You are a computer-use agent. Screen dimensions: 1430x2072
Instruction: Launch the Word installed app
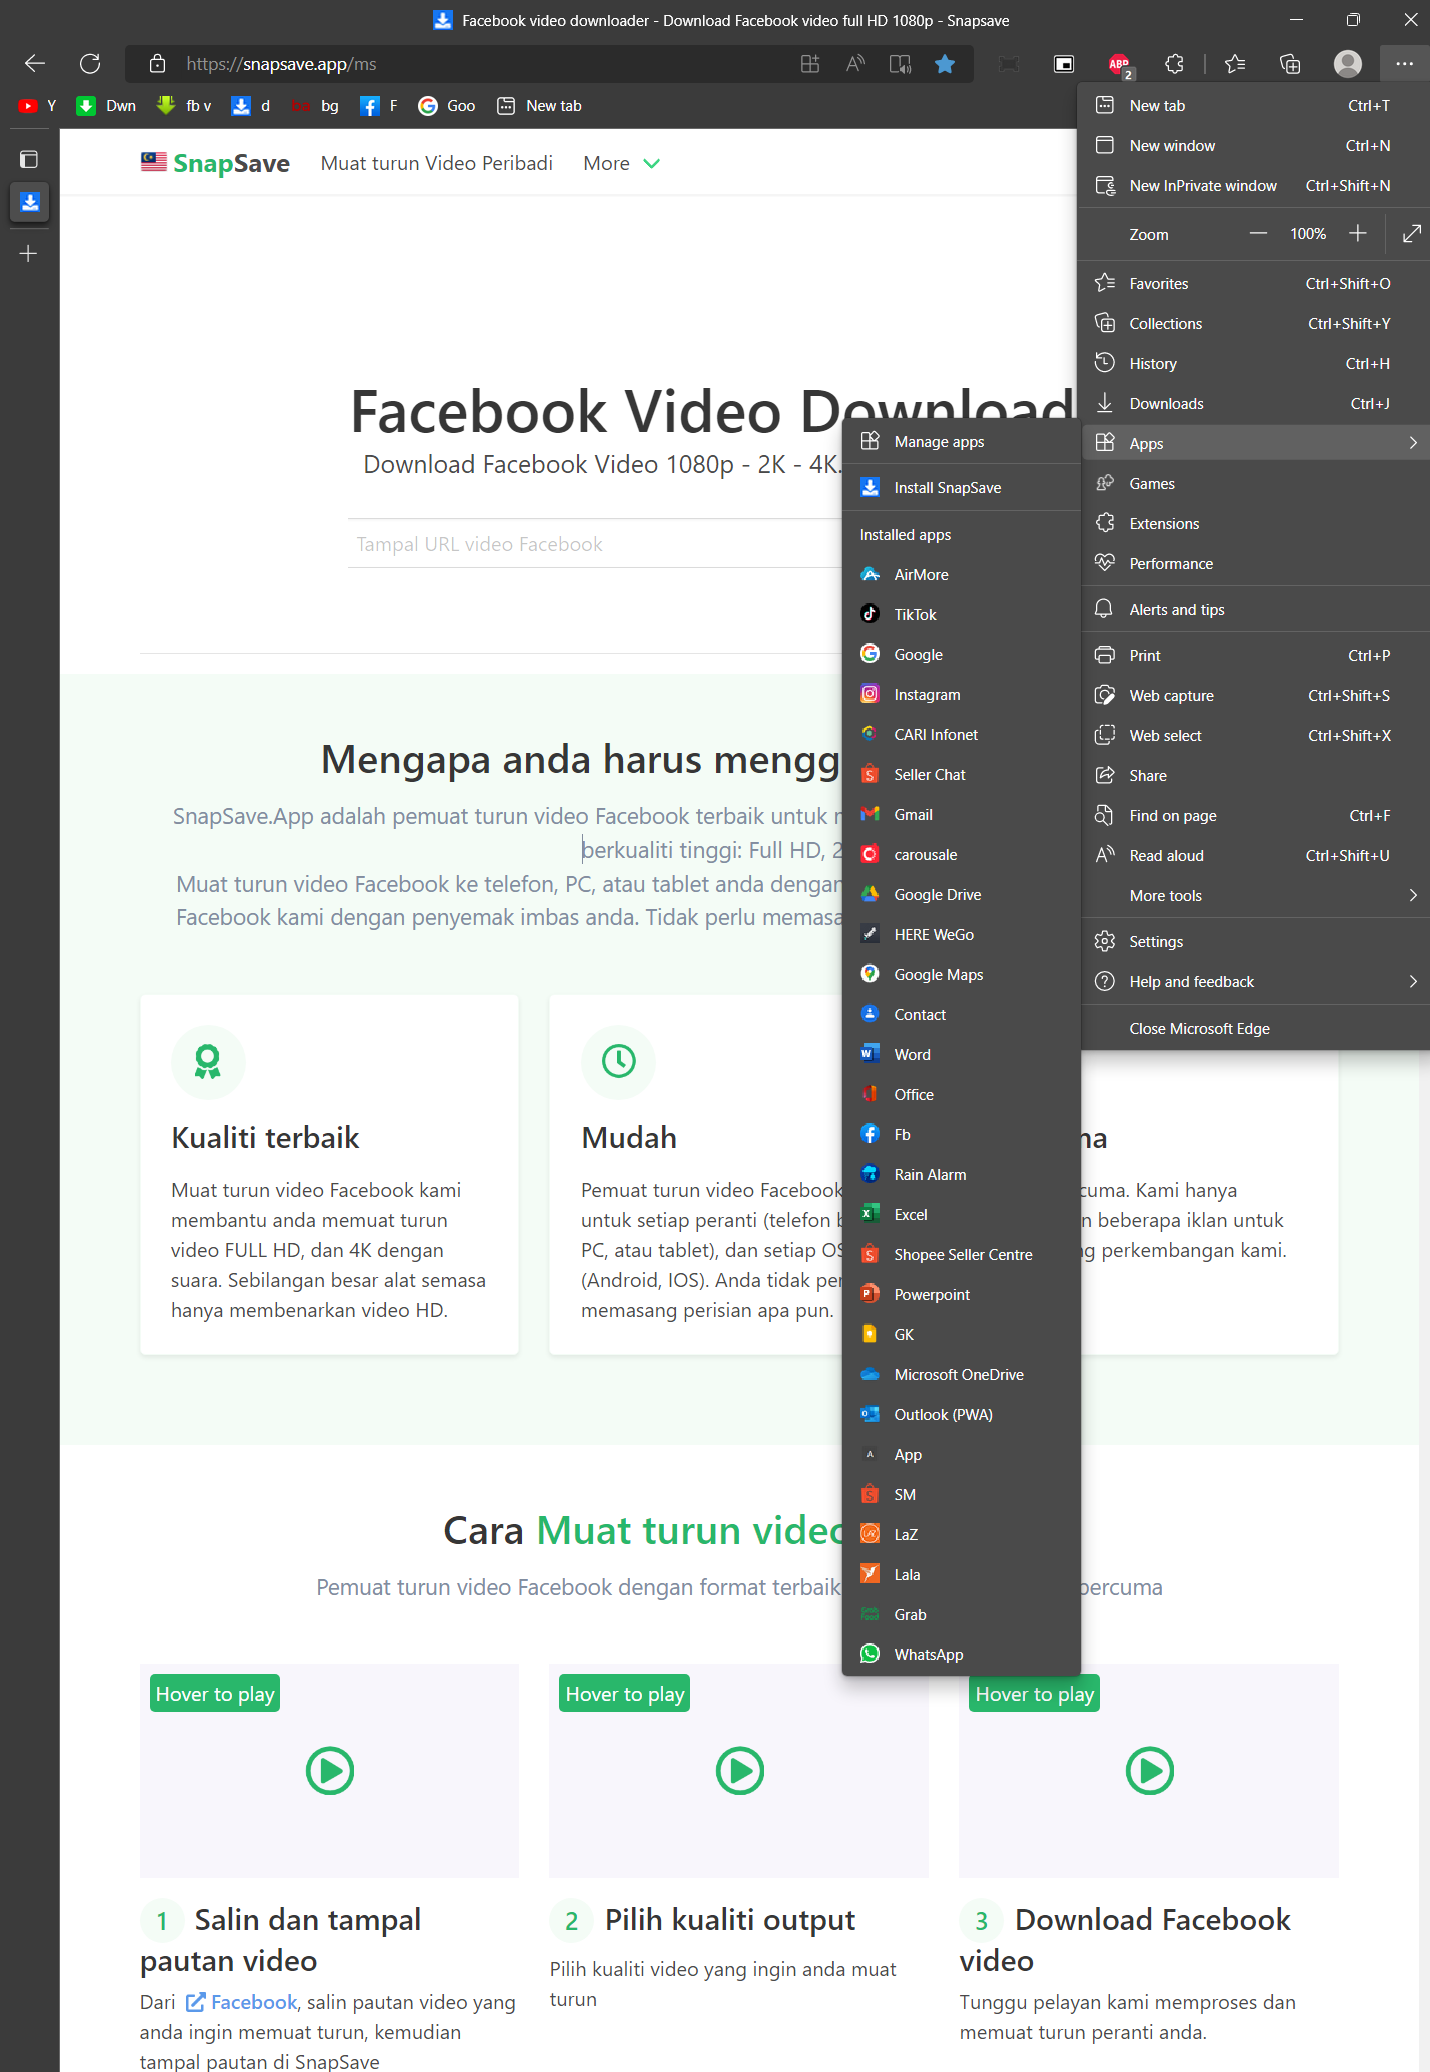[x=962, y=1055]
